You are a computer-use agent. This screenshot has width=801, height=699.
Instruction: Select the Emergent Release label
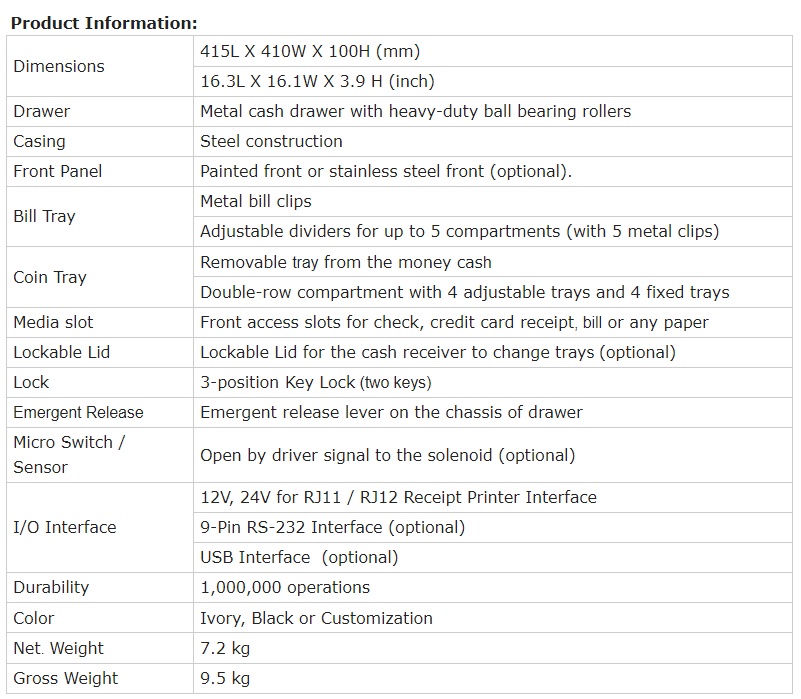[78, 412]
